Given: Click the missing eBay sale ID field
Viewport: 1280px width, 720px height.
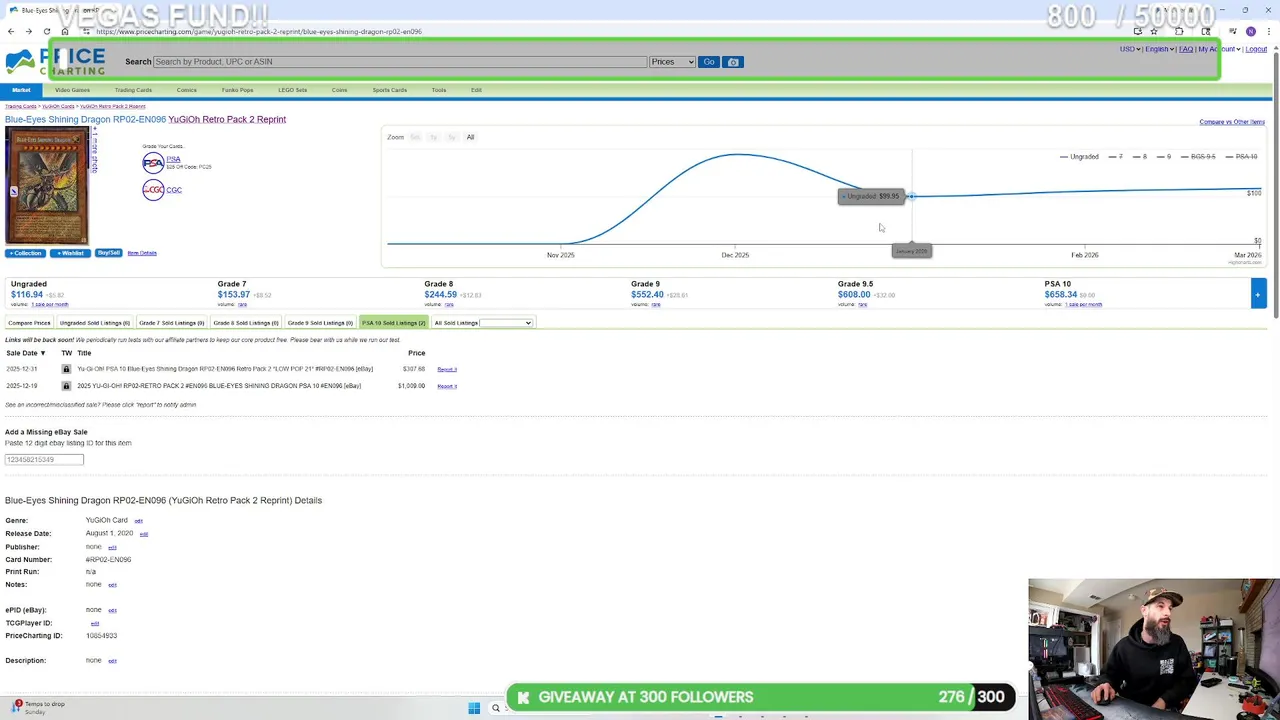Looking at the screenshot, I should pos(44,460).
